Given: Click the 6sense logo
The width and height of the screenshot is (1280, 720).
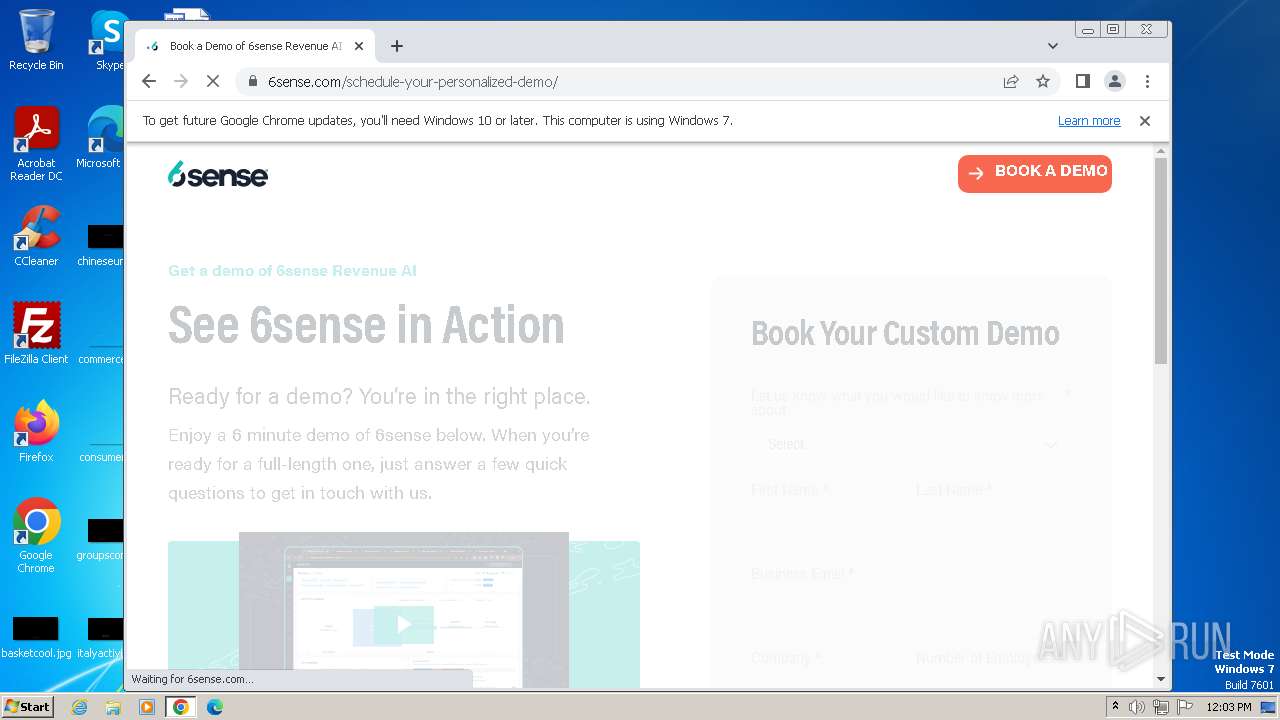Looking at the screenshot, I should pyautogui.click(x=218, y=174).
